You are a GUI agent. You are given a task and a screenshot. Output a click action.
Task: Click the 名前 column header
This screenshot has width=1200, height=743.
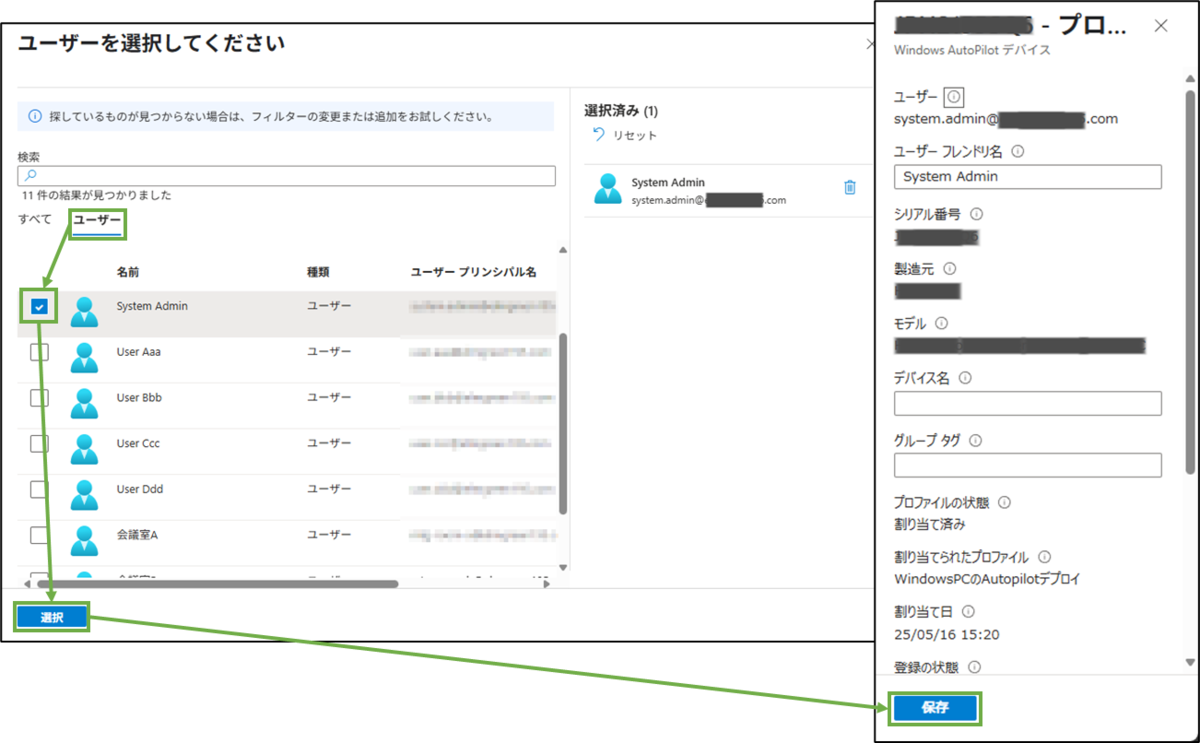(128, 272)
